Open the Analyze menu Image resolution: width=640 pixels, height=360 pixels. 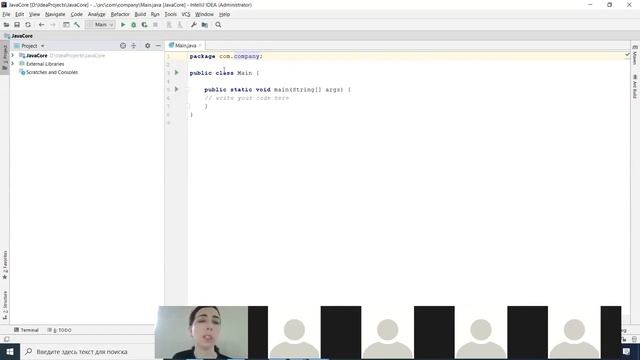97,14
